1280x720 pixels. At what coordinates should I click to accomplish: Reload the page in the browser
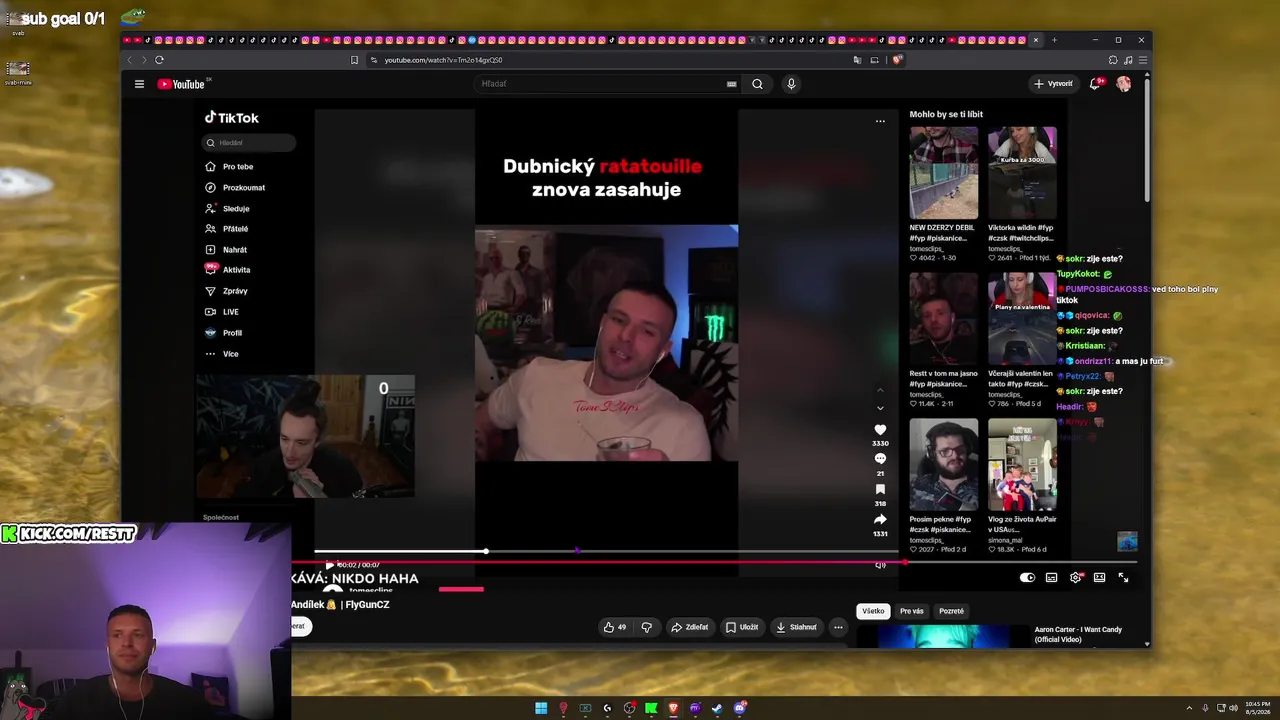[x=159, y=60]
